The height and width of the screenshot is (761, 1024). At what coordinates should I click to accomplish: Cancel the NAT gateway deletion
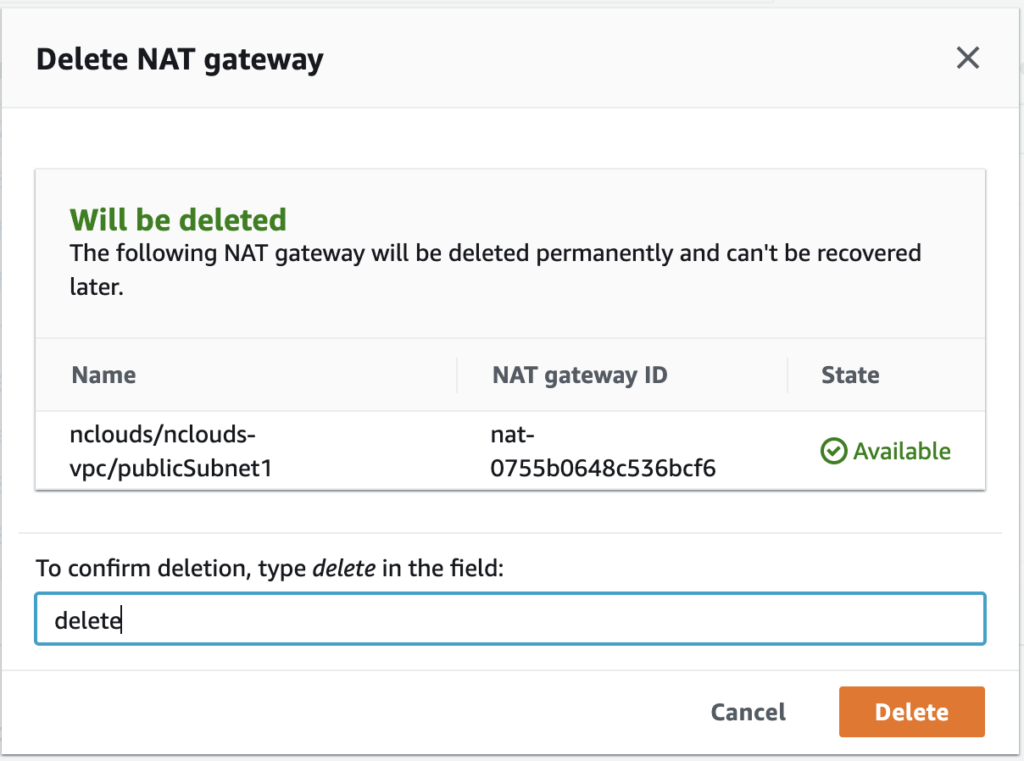748,711
